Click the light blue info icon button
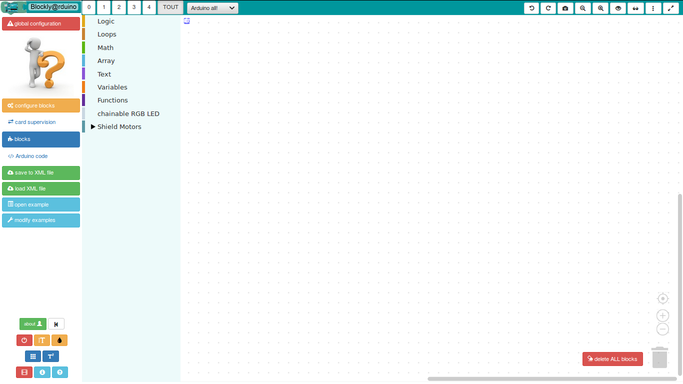Image resolution: width=683 pixels, height=384 pixels. 42,372
